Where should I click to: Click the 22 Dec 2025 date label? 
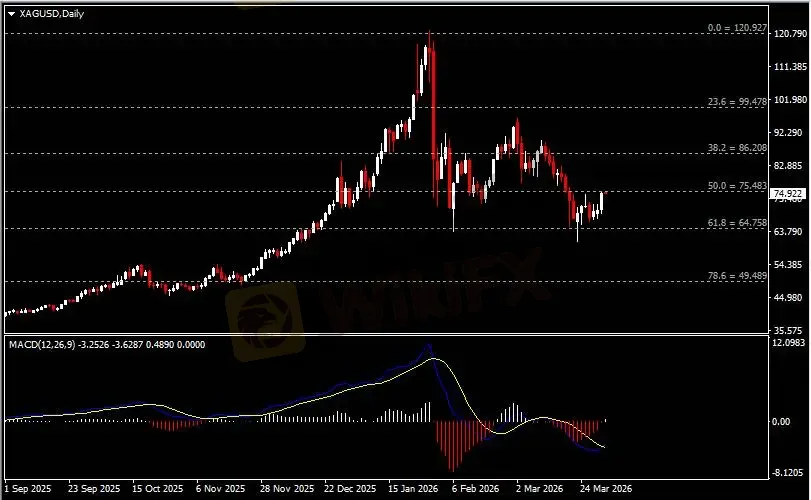[x=350, y=489]
